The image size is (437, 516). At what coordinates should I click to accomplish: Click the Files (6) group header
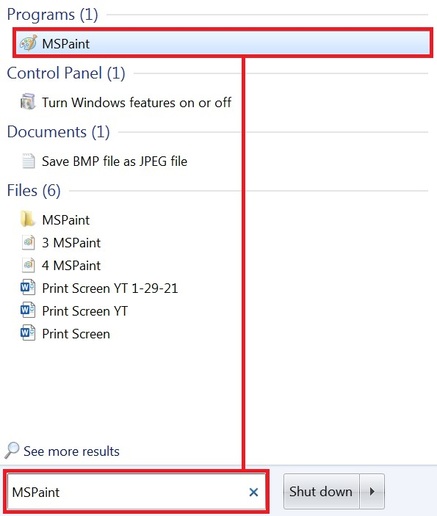click(x=34, y=190)
